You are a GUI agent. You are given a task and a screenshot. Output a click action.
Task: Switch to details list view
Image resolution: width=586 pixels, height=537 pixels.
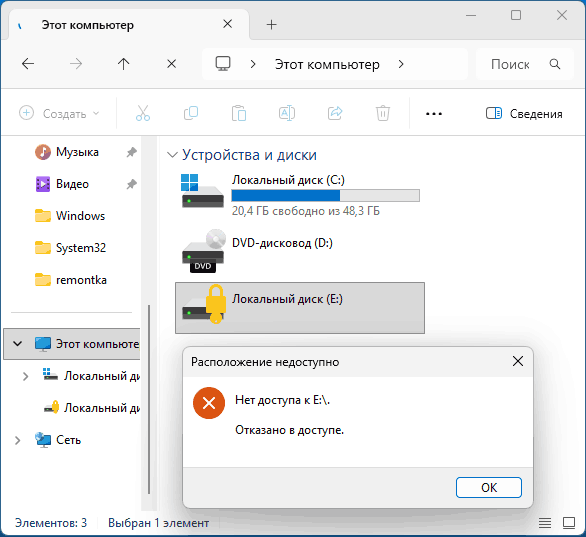[x=545, y=523]
